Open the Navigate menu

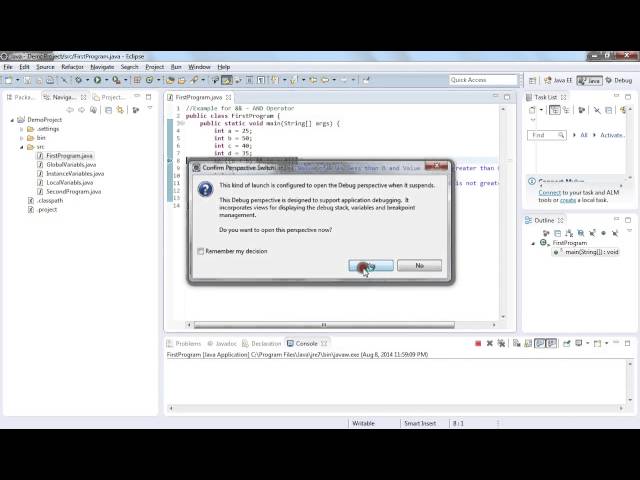102,67
